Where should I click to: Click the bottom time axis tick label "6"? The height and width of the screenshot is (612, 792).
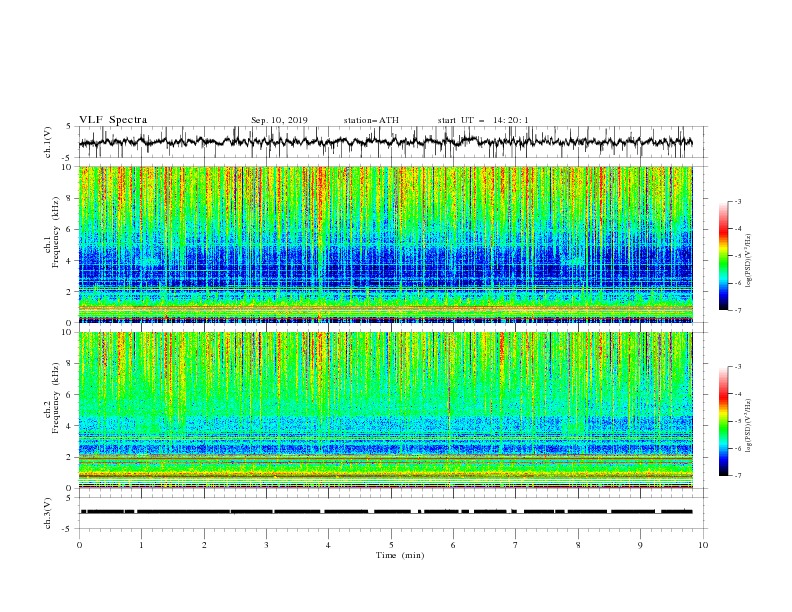(453, 545)
